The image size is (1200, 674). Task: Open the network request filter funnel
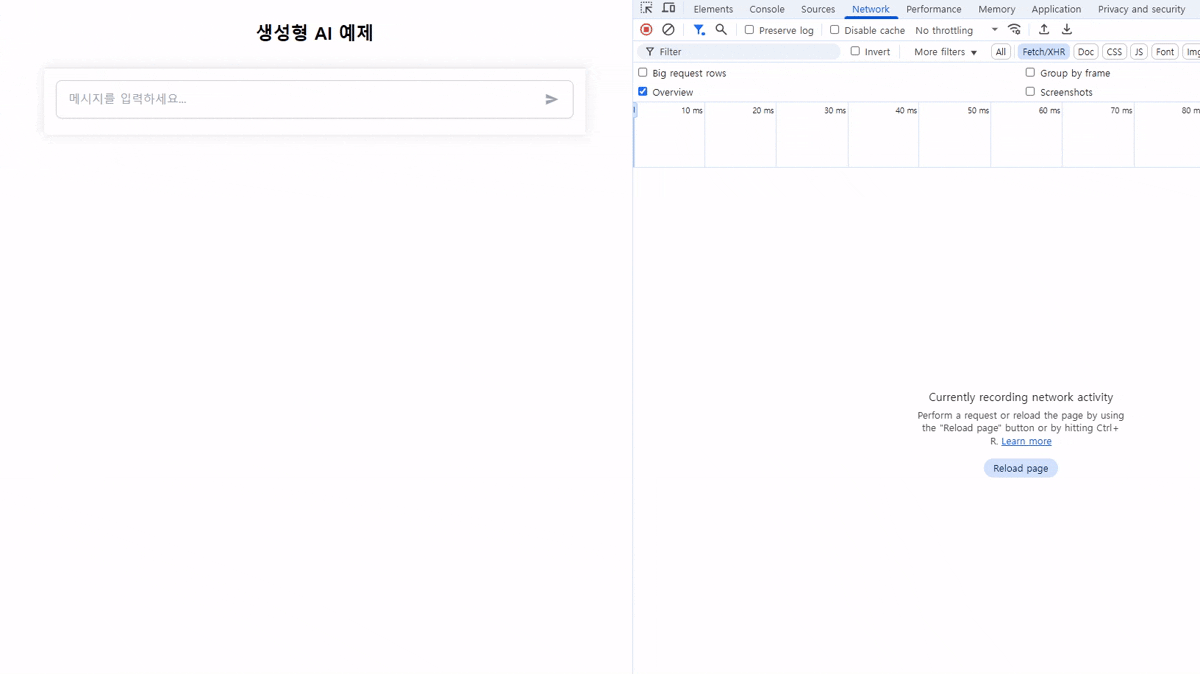699,30
